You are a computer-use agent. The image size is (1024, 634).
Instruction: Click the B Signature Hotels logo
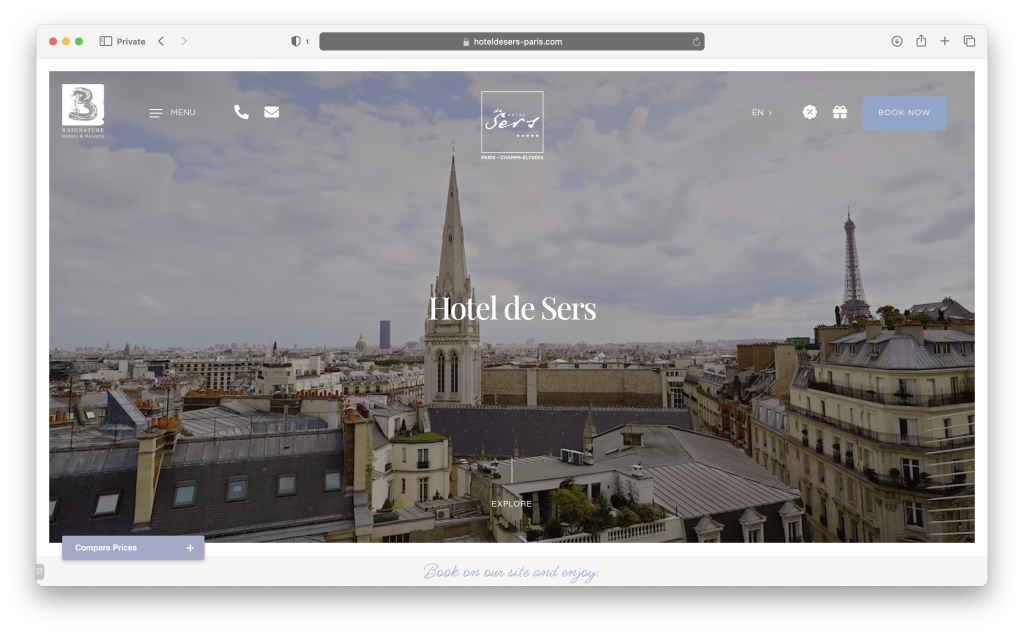[83, 111]
